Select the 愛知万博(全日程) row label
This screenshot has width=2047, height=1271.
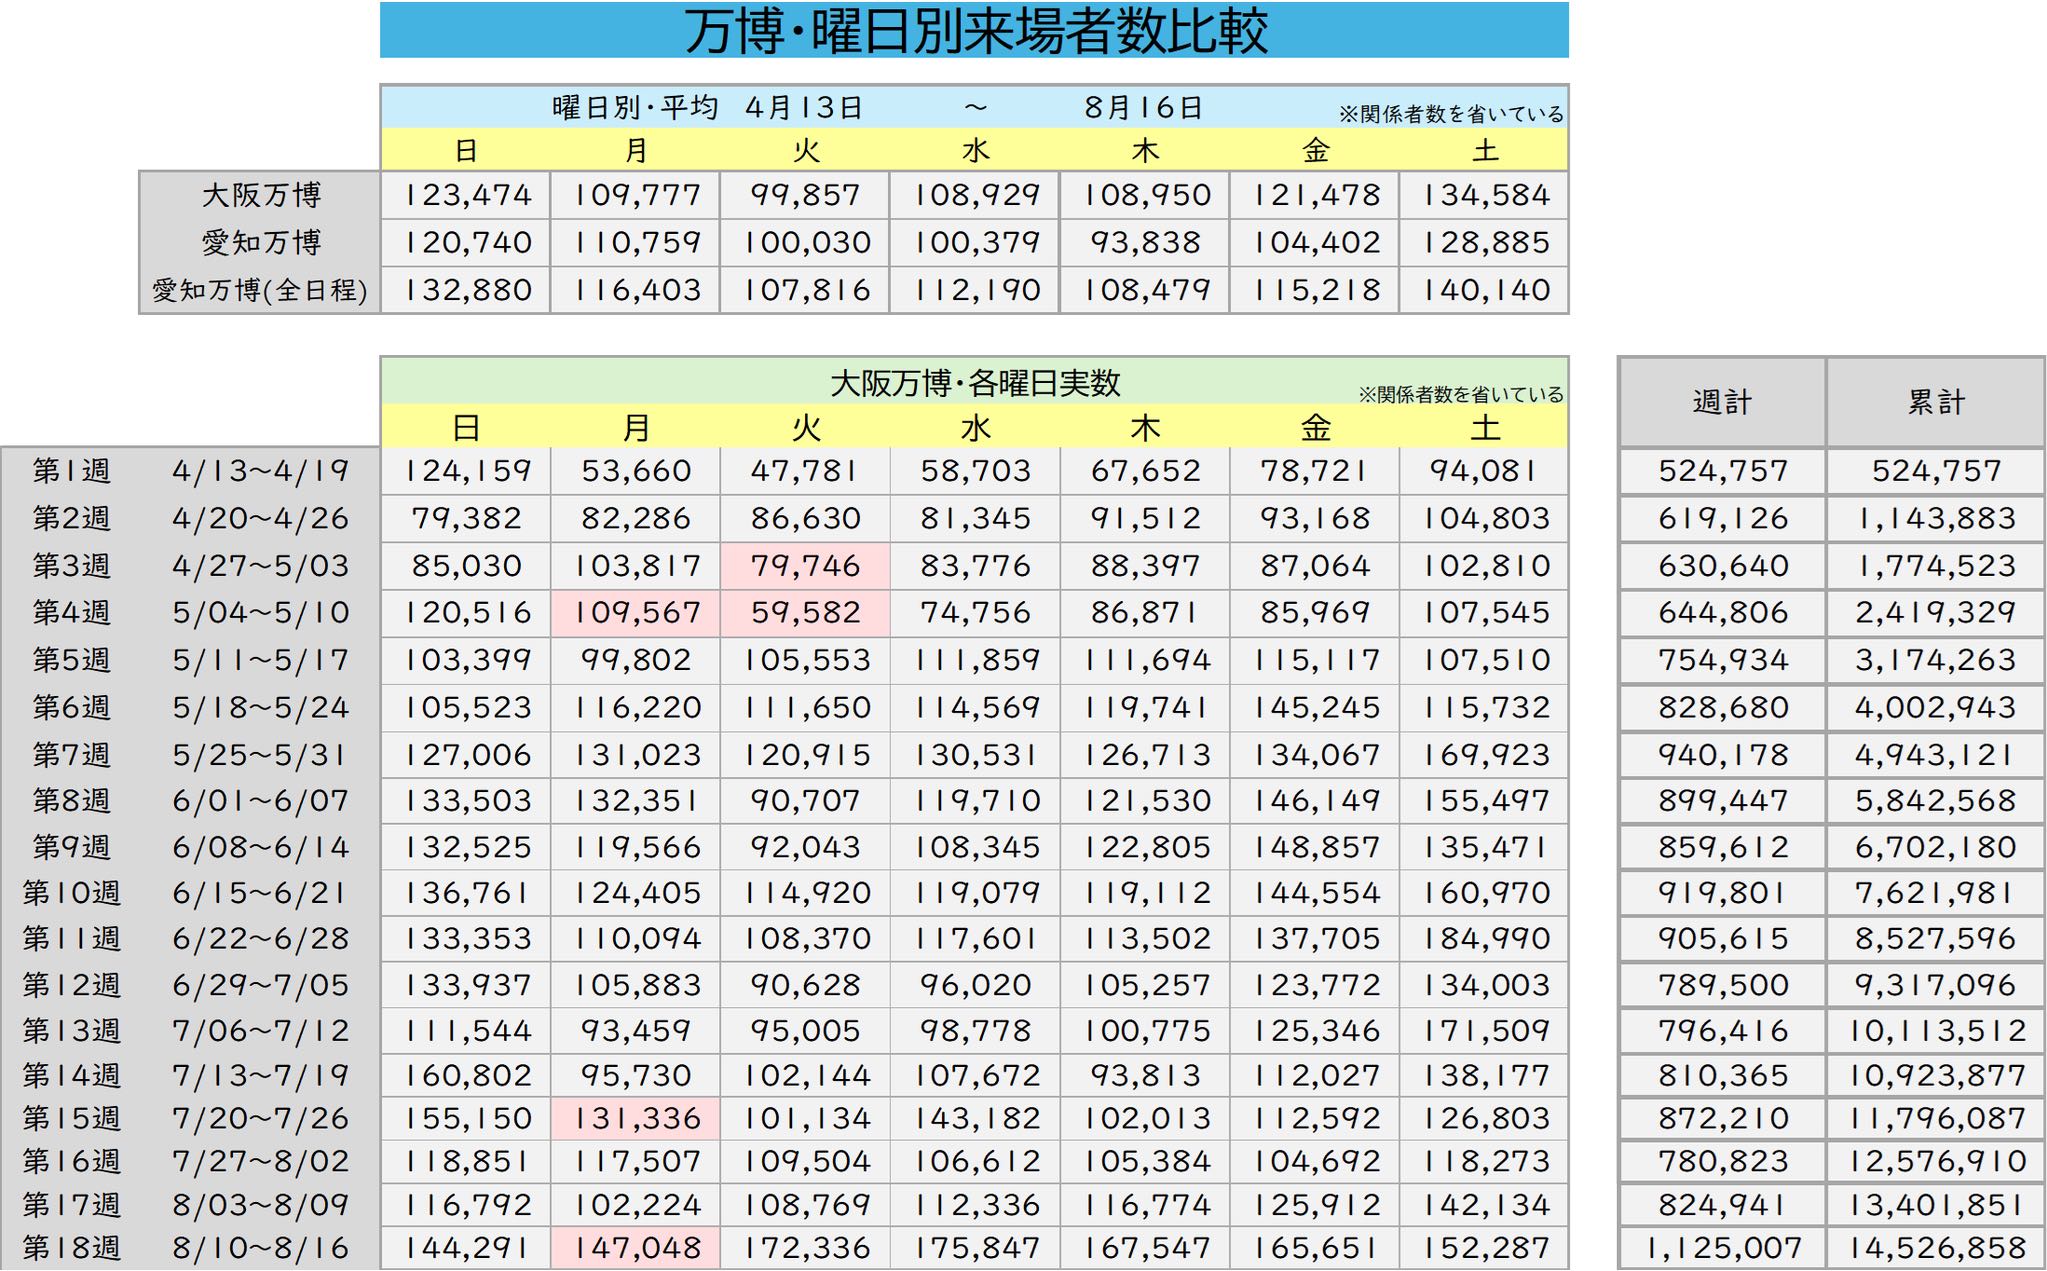(x=260, y=290)
